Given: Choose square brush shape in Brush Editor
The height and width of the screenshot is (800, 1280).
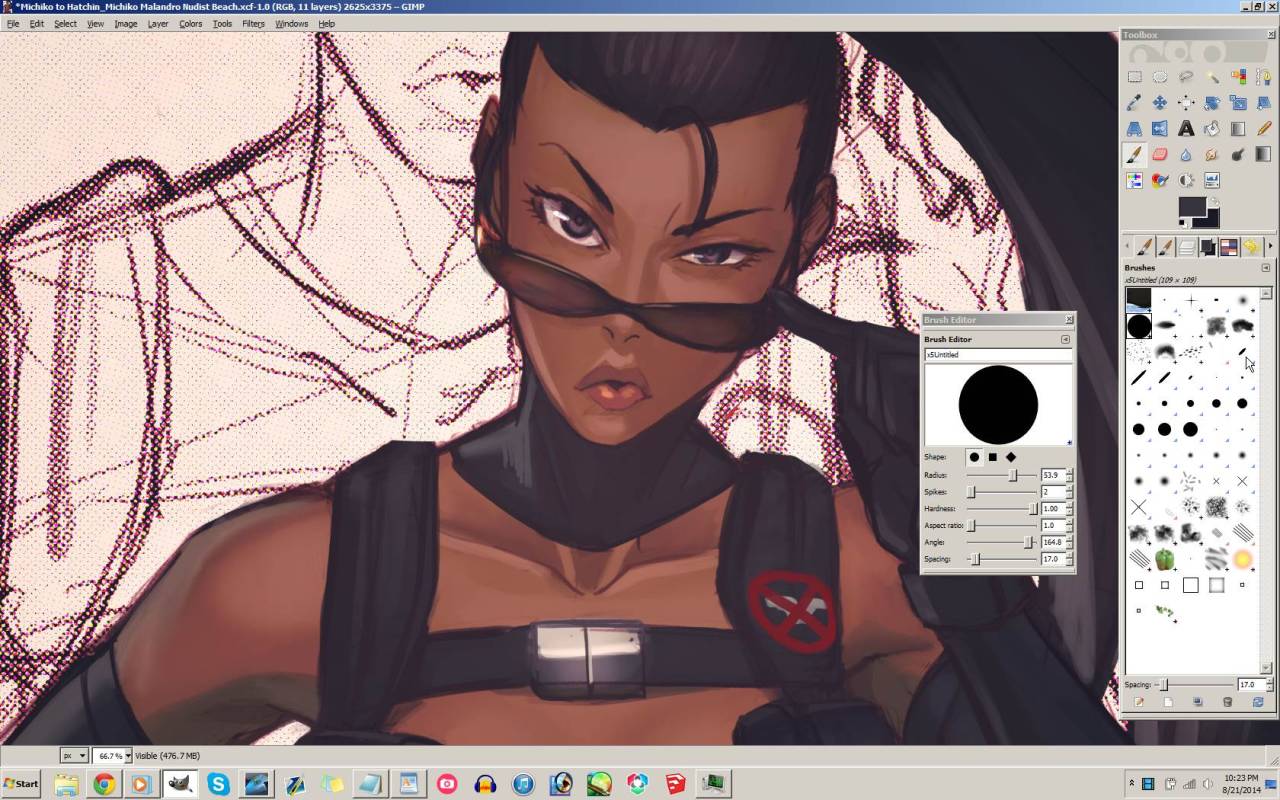Looking at the screenshot, I should point(992,457).
